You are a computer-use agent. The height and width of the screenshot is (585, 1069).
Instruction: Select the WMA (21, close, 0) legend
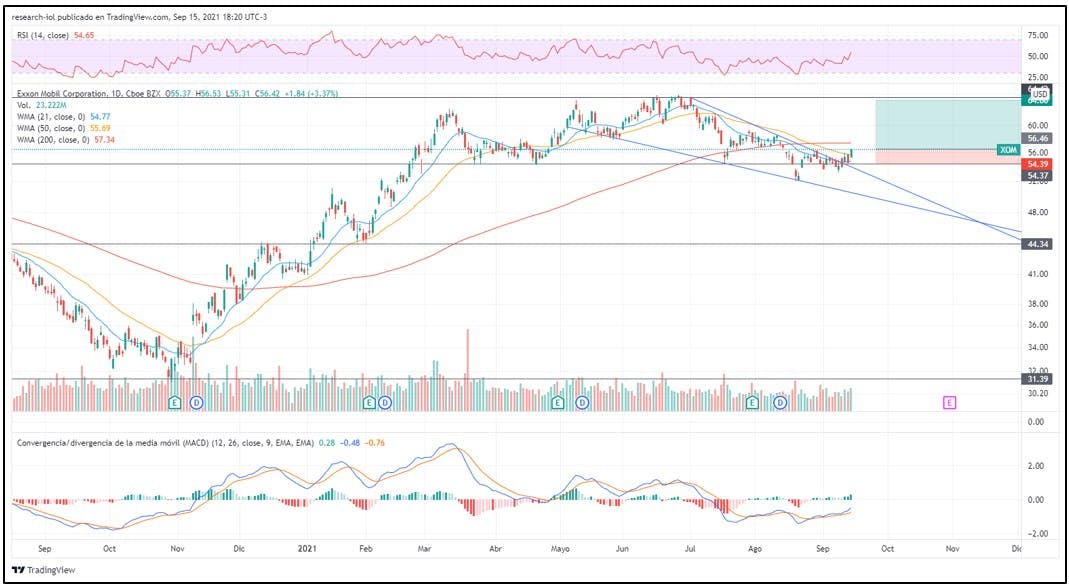[x=50, y=117]
